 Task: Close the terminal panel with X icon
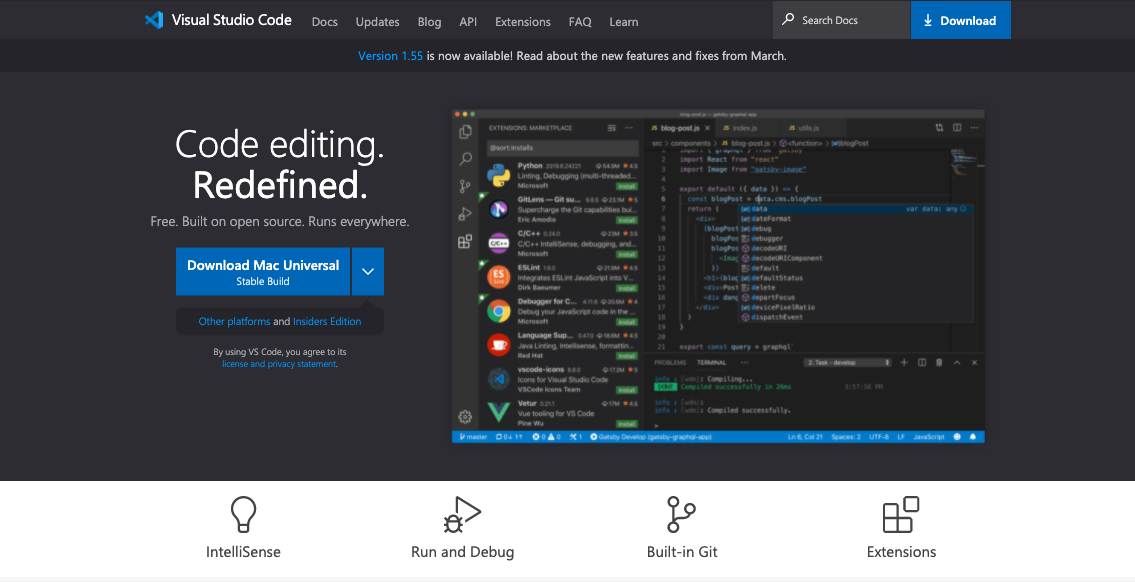click(x=974, y=363)
